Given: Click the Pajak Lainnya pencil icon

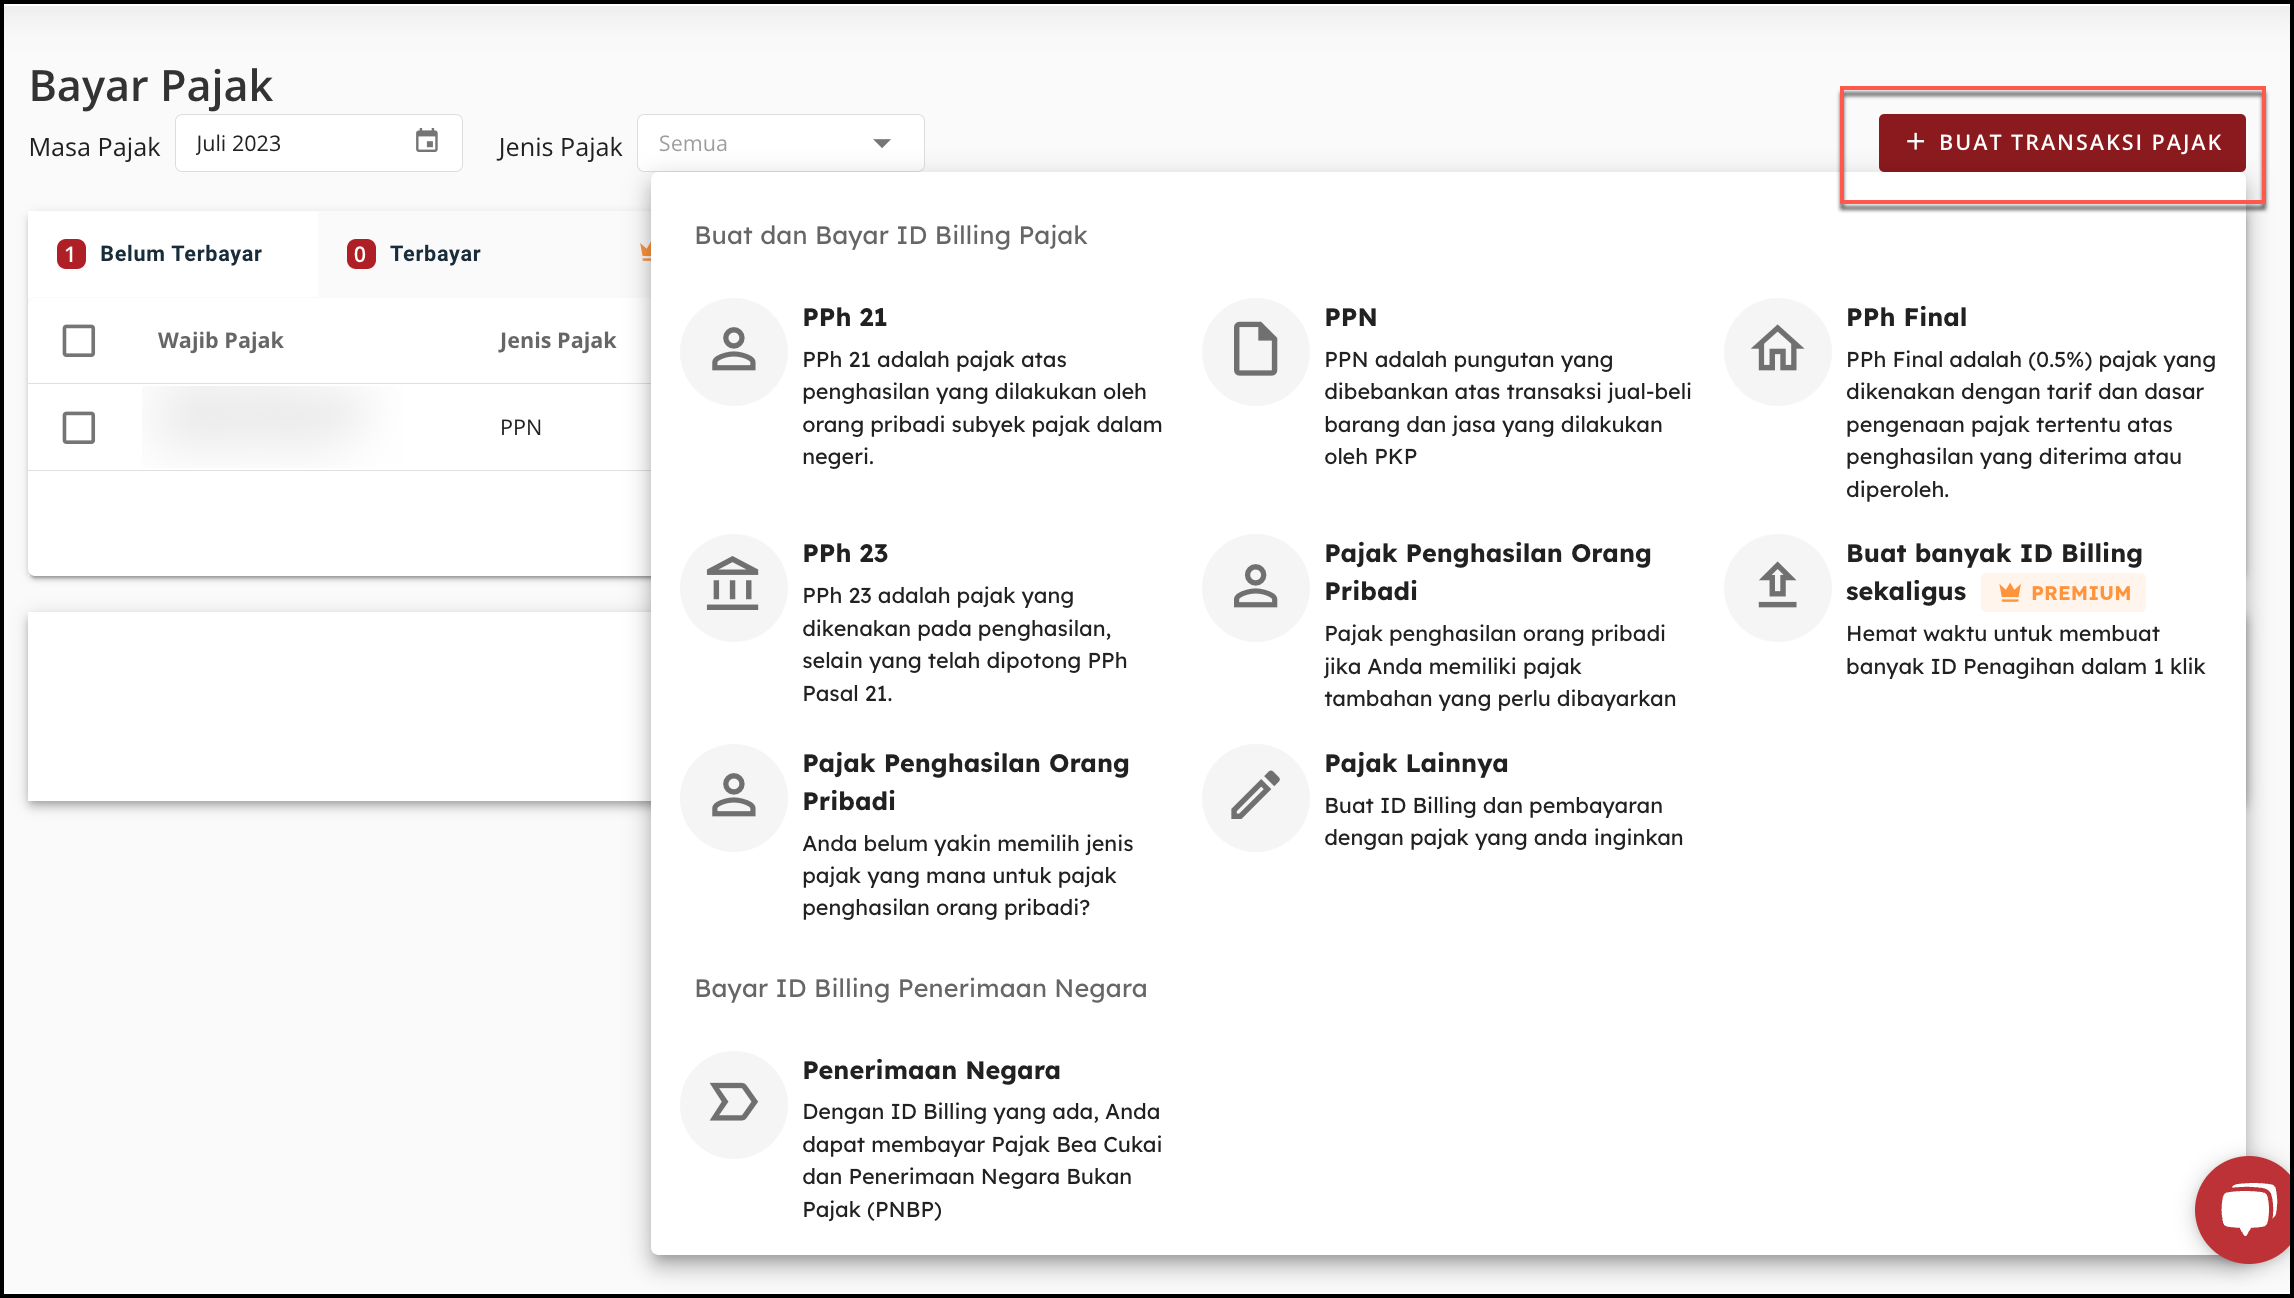Looking at the screenshot, I should [1255, 797].
